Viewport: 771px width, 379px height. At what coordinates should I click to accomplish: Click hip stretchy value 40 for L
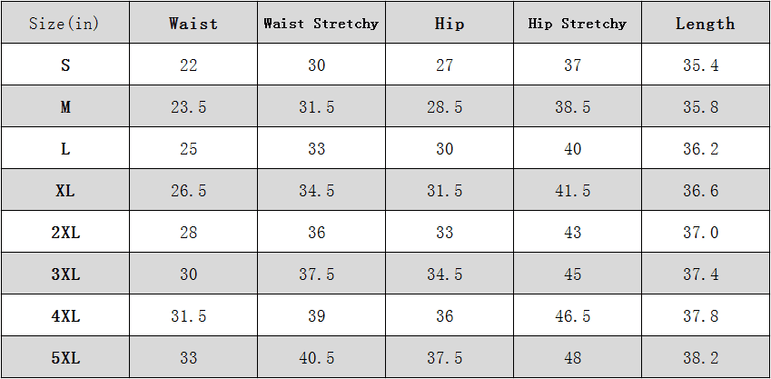coord(572,148)
